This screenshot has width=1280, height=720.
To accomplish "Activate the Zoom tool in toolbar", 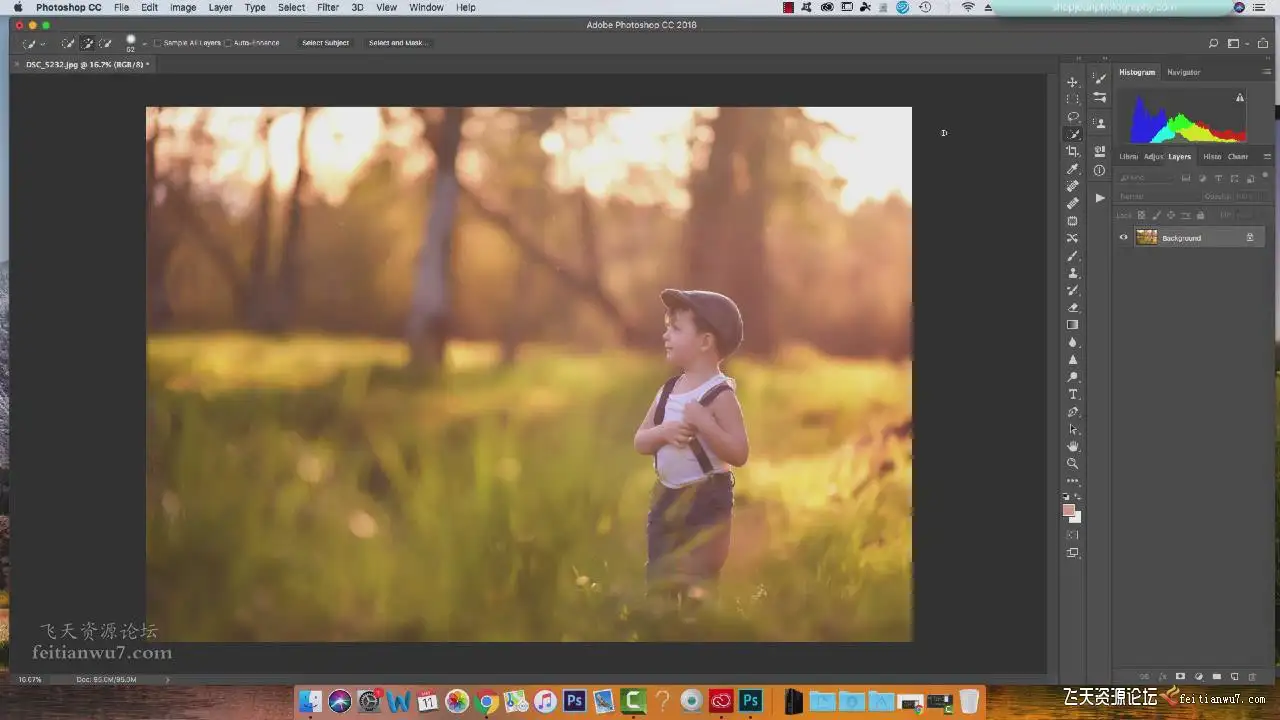I will [x=1073, y=463].
